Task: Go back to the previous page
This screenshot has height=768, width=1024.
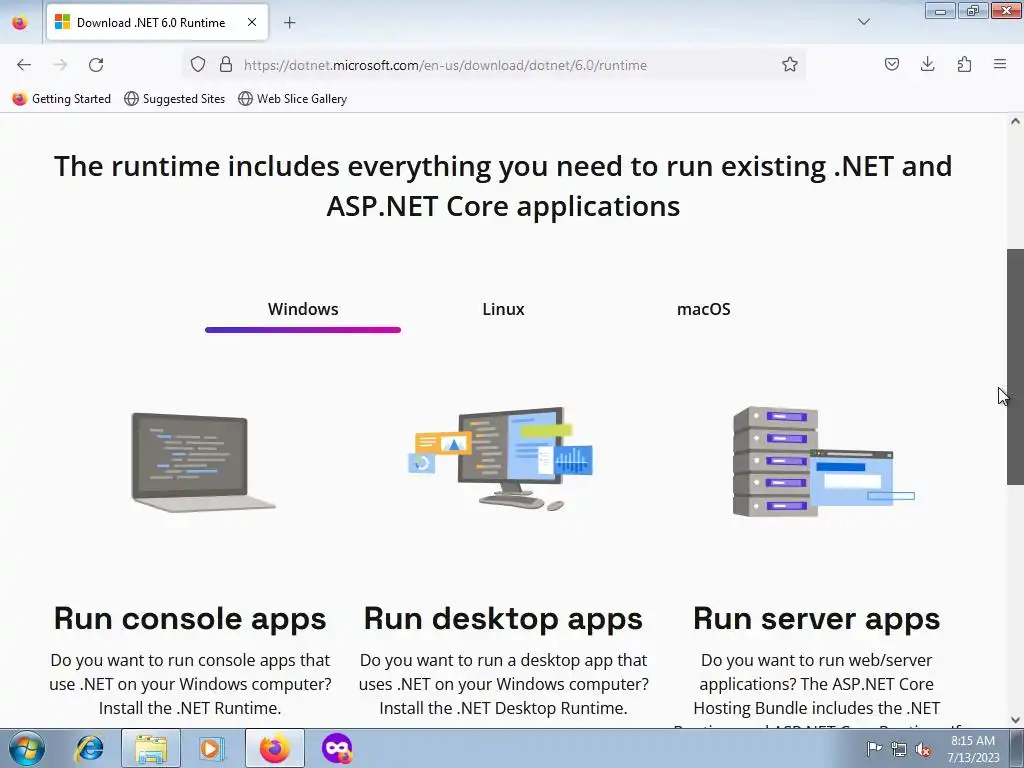Action: click(x=24, y=65)
